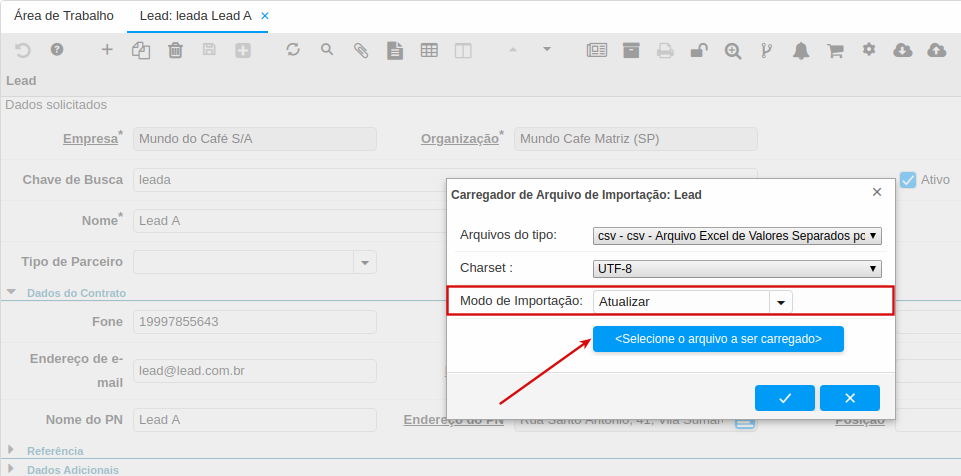Expand the Modo de Importação dropdown arrow
This screenshot has height=476, width=961.
[x=780, y=302]
